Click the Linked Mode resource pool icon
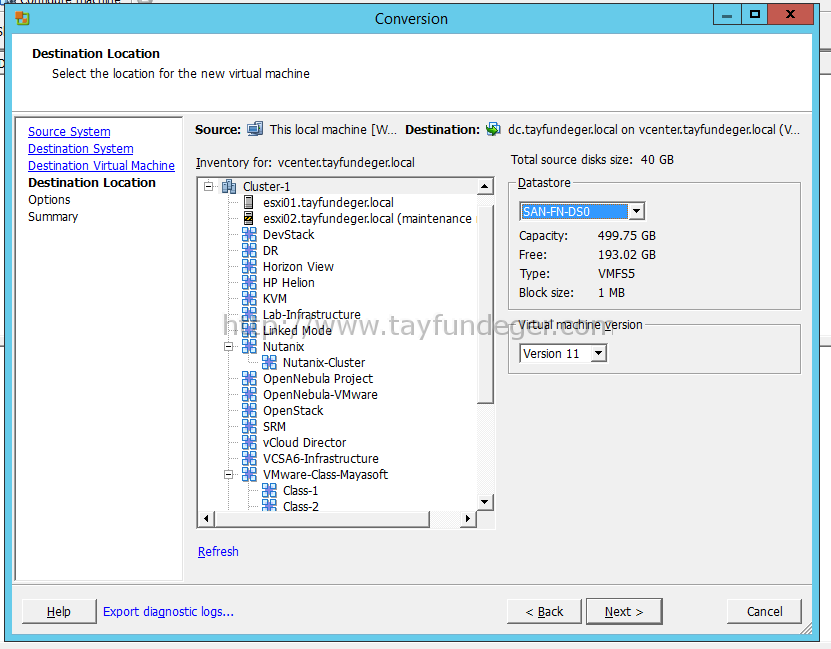831x649 pixels. pyautogui.click(x=249, y=330)
